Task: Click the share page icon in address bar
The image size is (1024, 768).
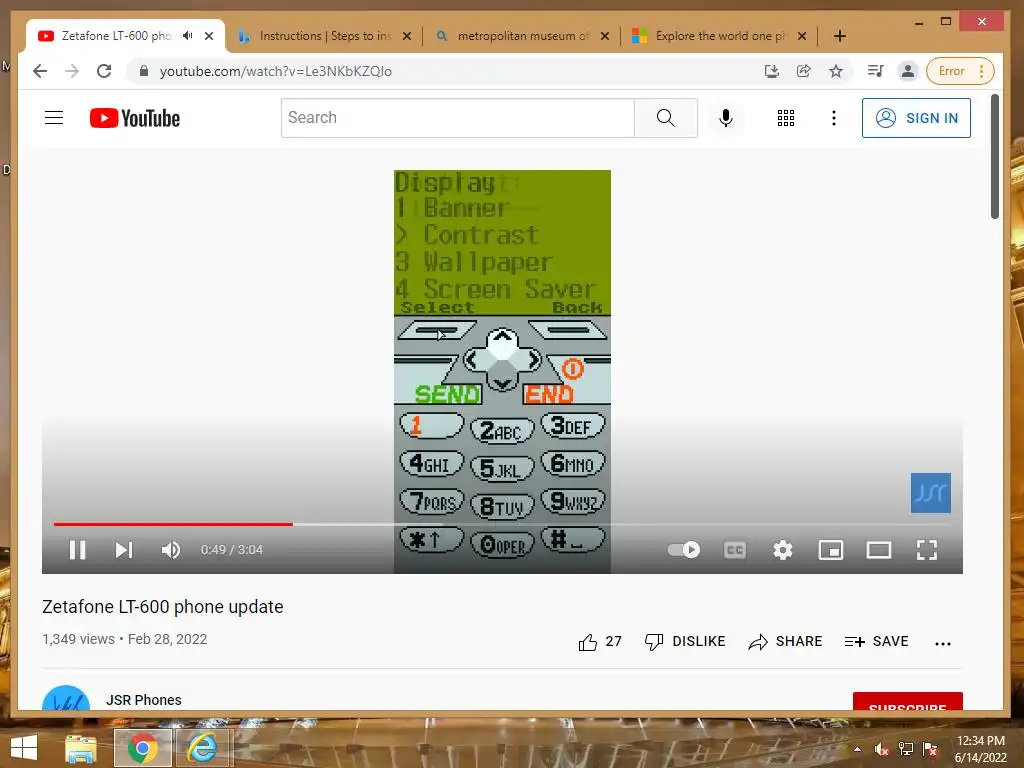Action: tap(803, 71)
